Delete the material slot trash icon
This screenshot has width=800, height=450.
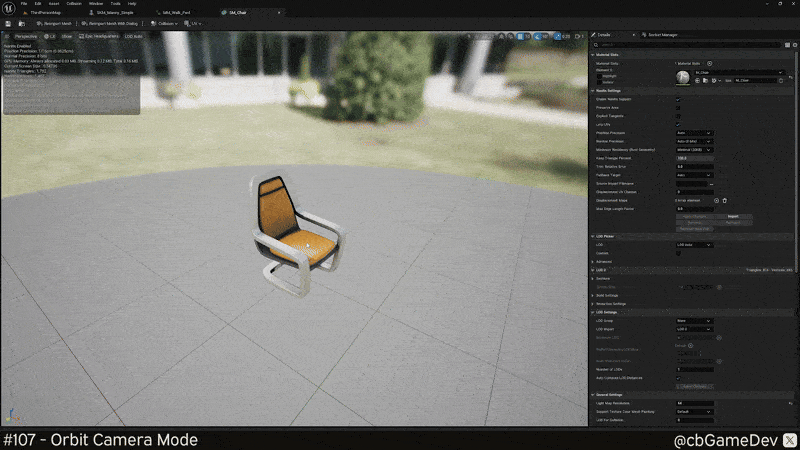(781, 81)
